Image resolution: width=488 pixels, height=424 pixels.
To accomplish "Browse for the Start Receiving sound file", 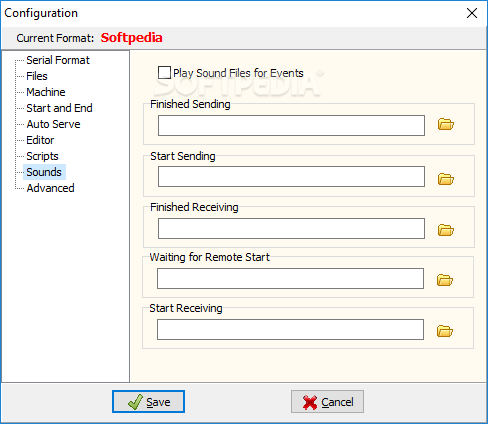I will click(x=445, y=331).
